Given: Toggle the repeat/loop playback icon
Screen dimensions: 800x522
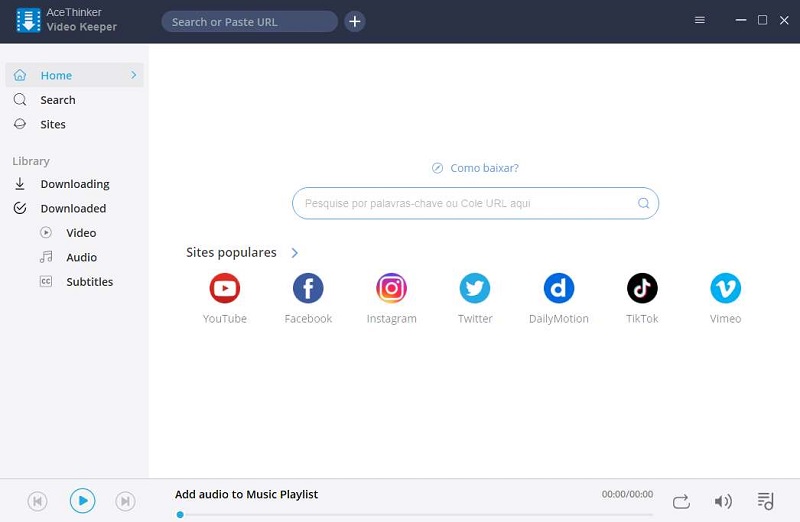Looking at the screenshot, I should (x=681, y=502).
